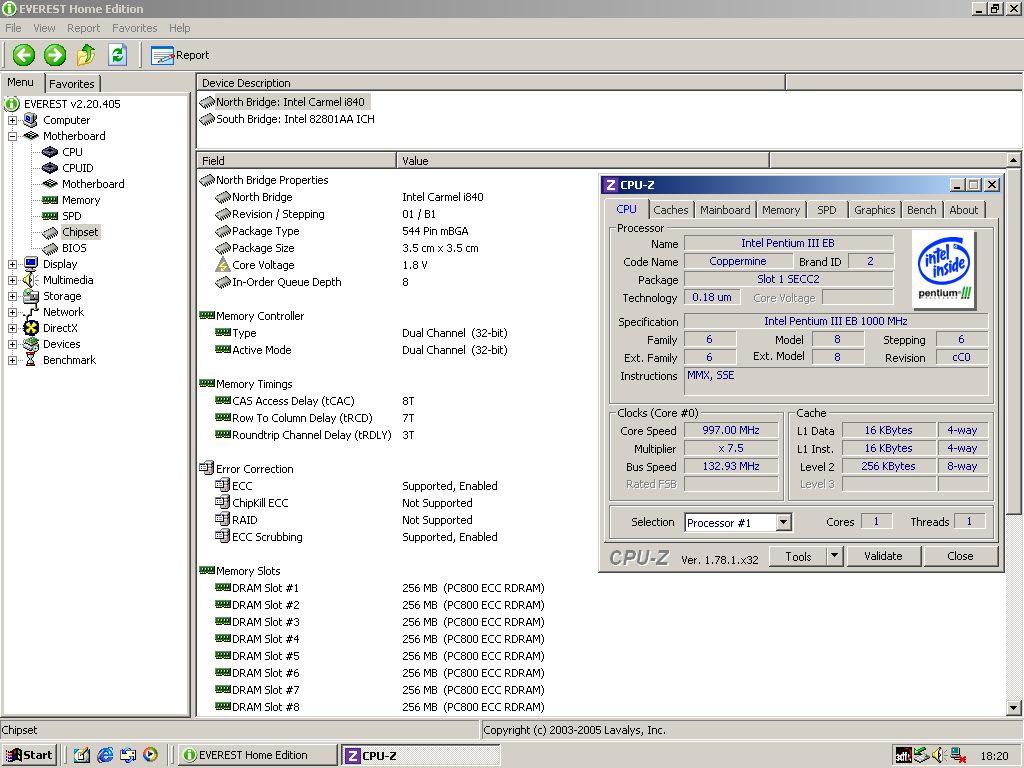The image size is (1024, 768).
Task: Click the EVEREST v2.20.405 root icon
Action: pos(12,104)
